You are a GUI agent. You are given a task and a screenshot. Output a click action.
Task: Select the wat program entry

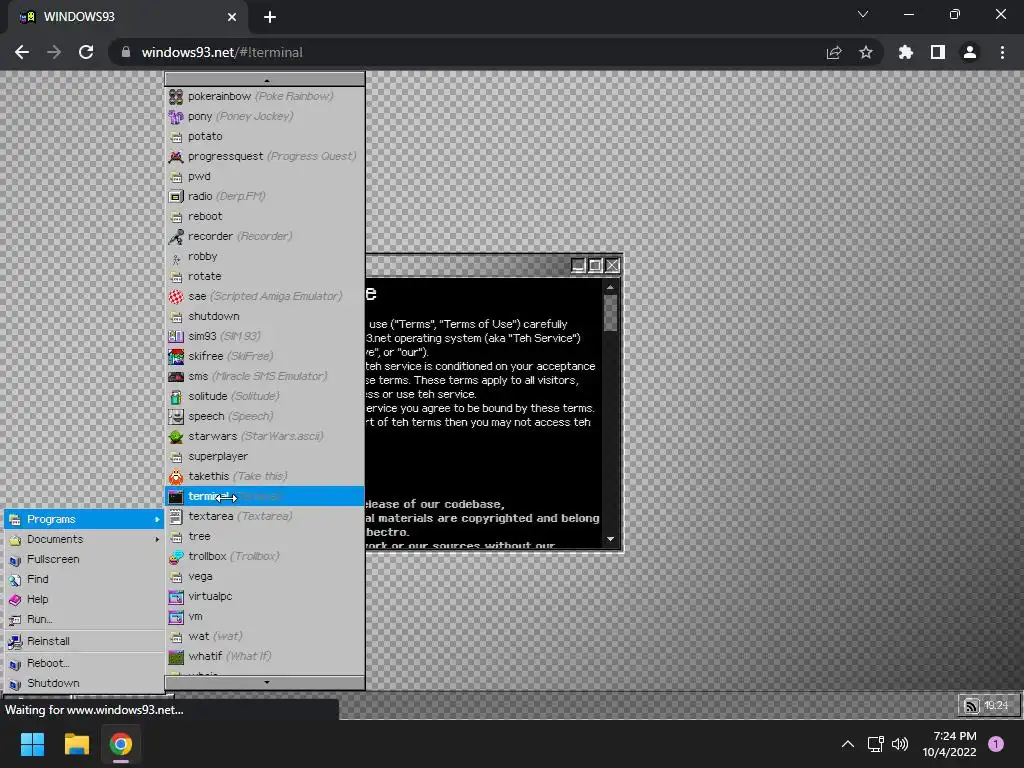coord(265,636)
